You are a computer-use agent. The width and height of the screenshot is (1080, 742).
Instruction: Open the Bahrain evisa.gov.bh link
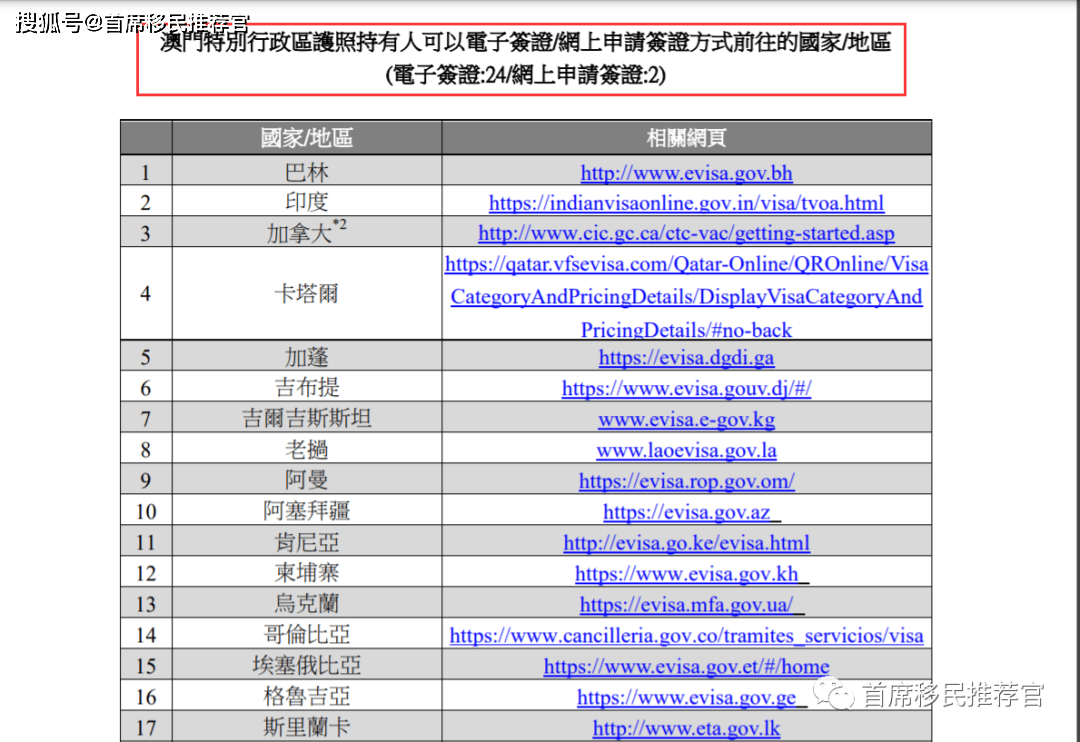pos(686,173)
